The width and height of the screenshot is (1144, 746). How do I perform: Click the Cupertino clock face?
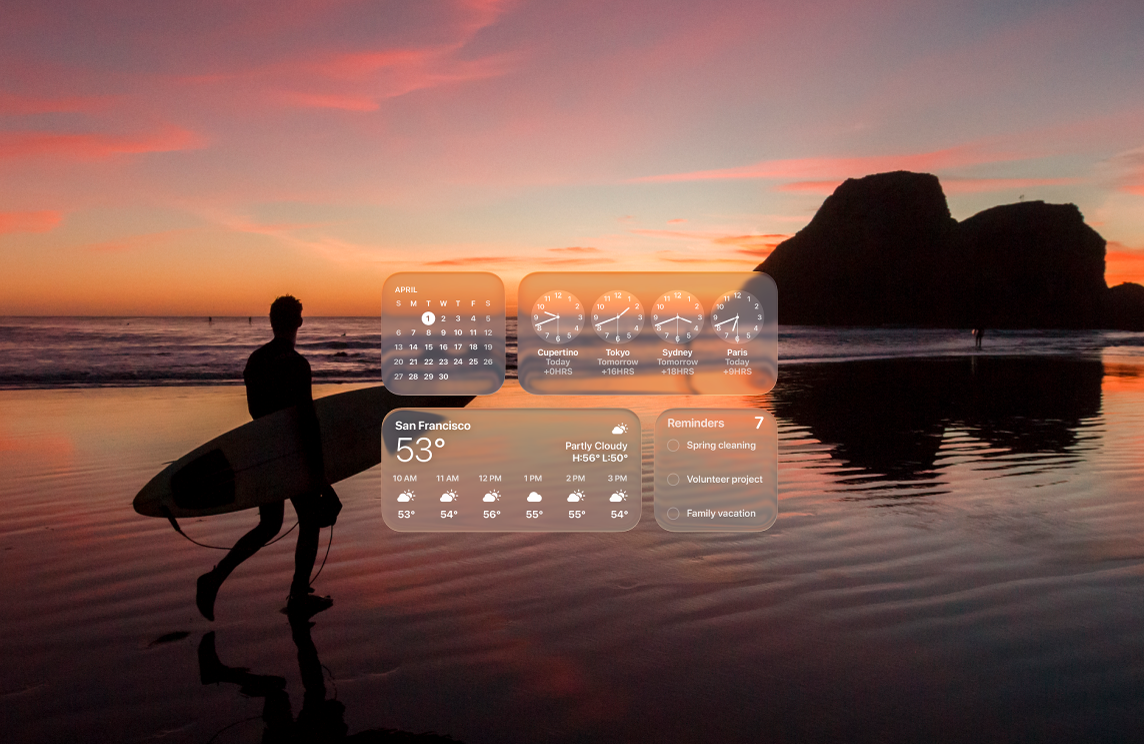tap(558, 316)
